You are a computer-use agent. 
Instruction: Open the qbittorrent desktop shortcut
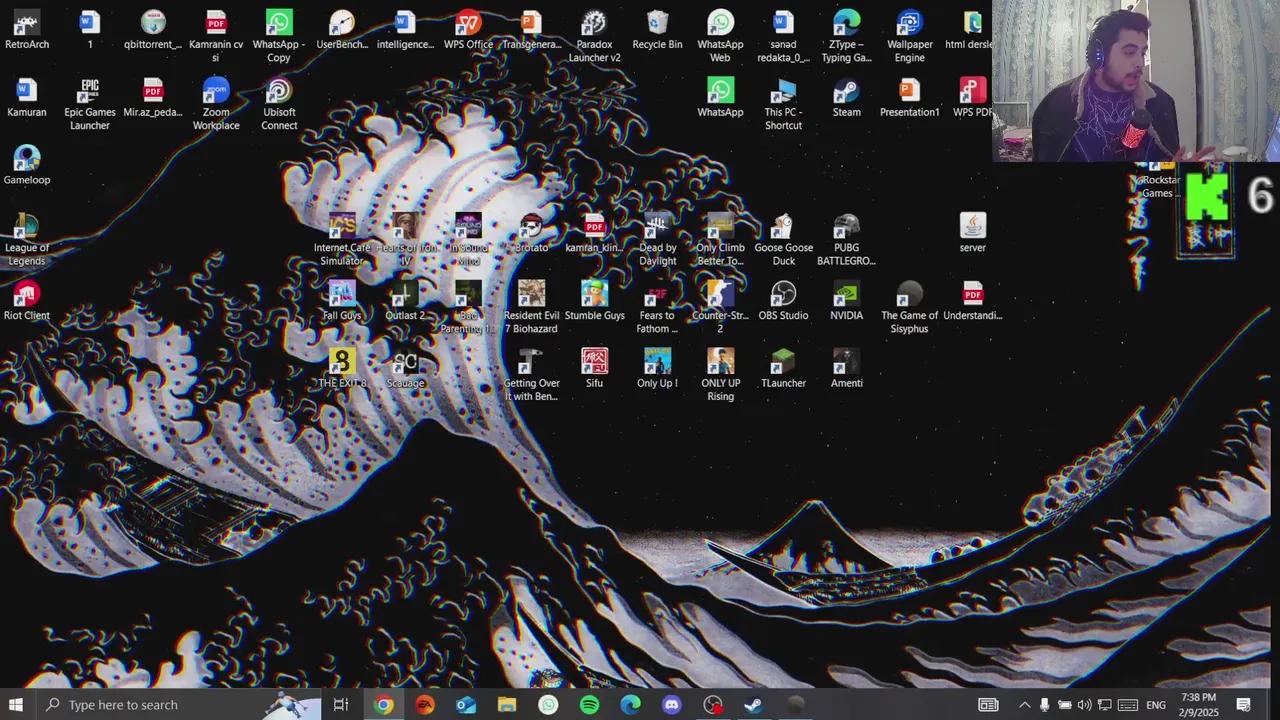[153, 30]
